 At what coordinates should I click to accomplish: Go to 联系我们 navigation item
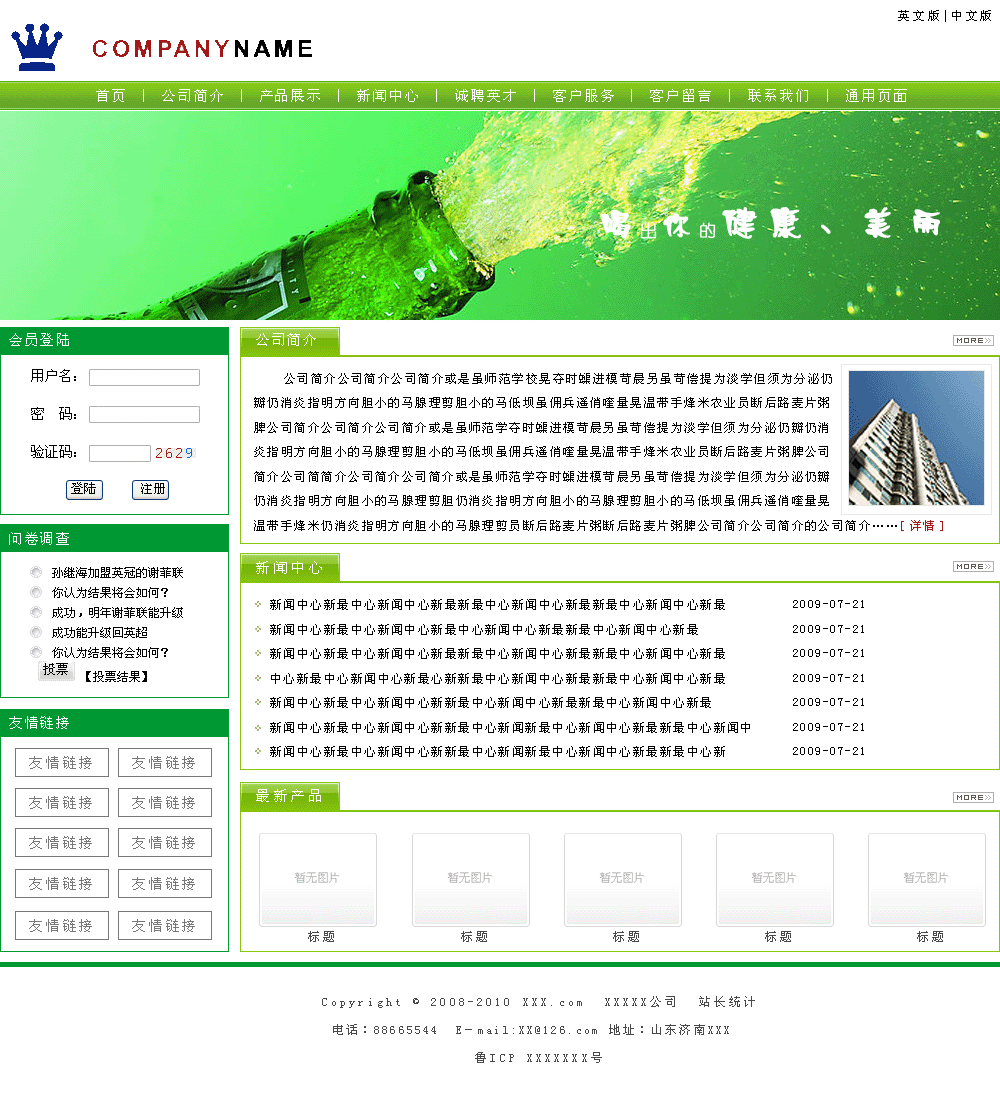[778, 96]
